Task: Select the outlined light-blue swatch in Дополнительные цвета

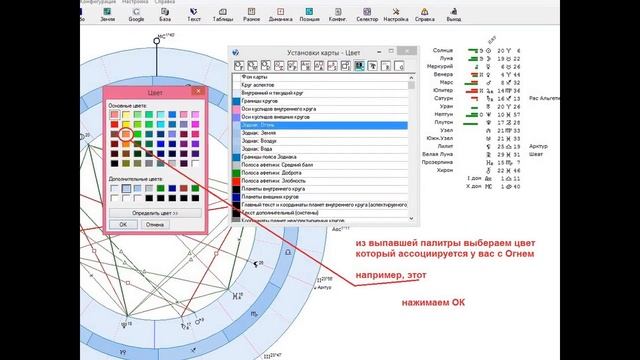Action: point(126,188)
